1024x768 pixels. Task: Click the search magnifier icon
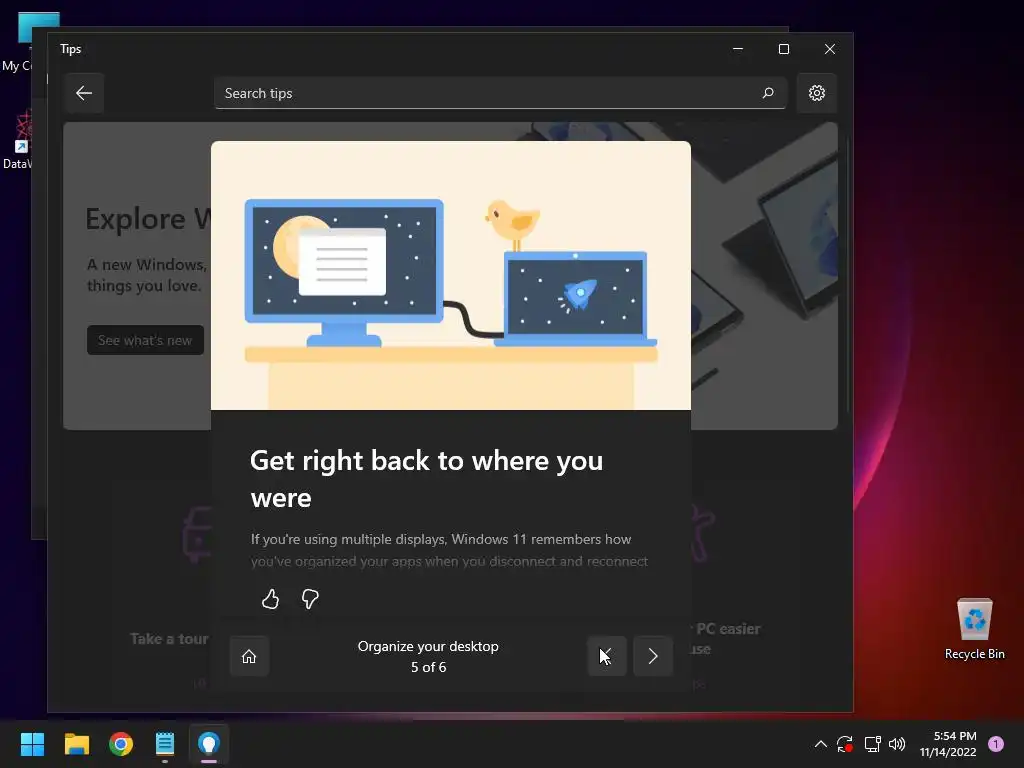click(768, 93)
